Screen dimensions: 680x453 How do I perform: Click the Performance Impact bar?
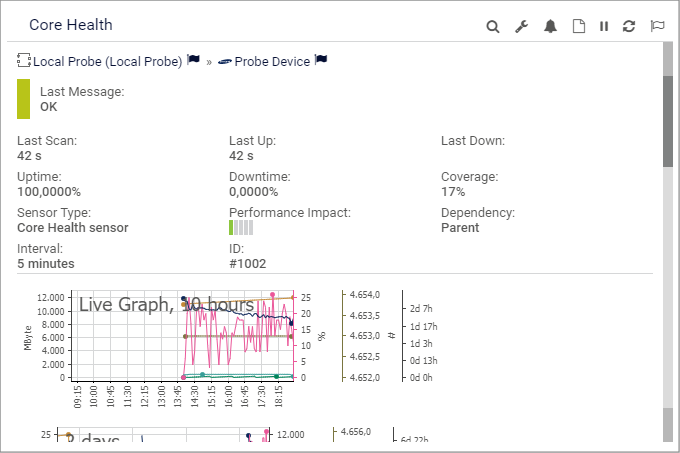click(241, 227)
